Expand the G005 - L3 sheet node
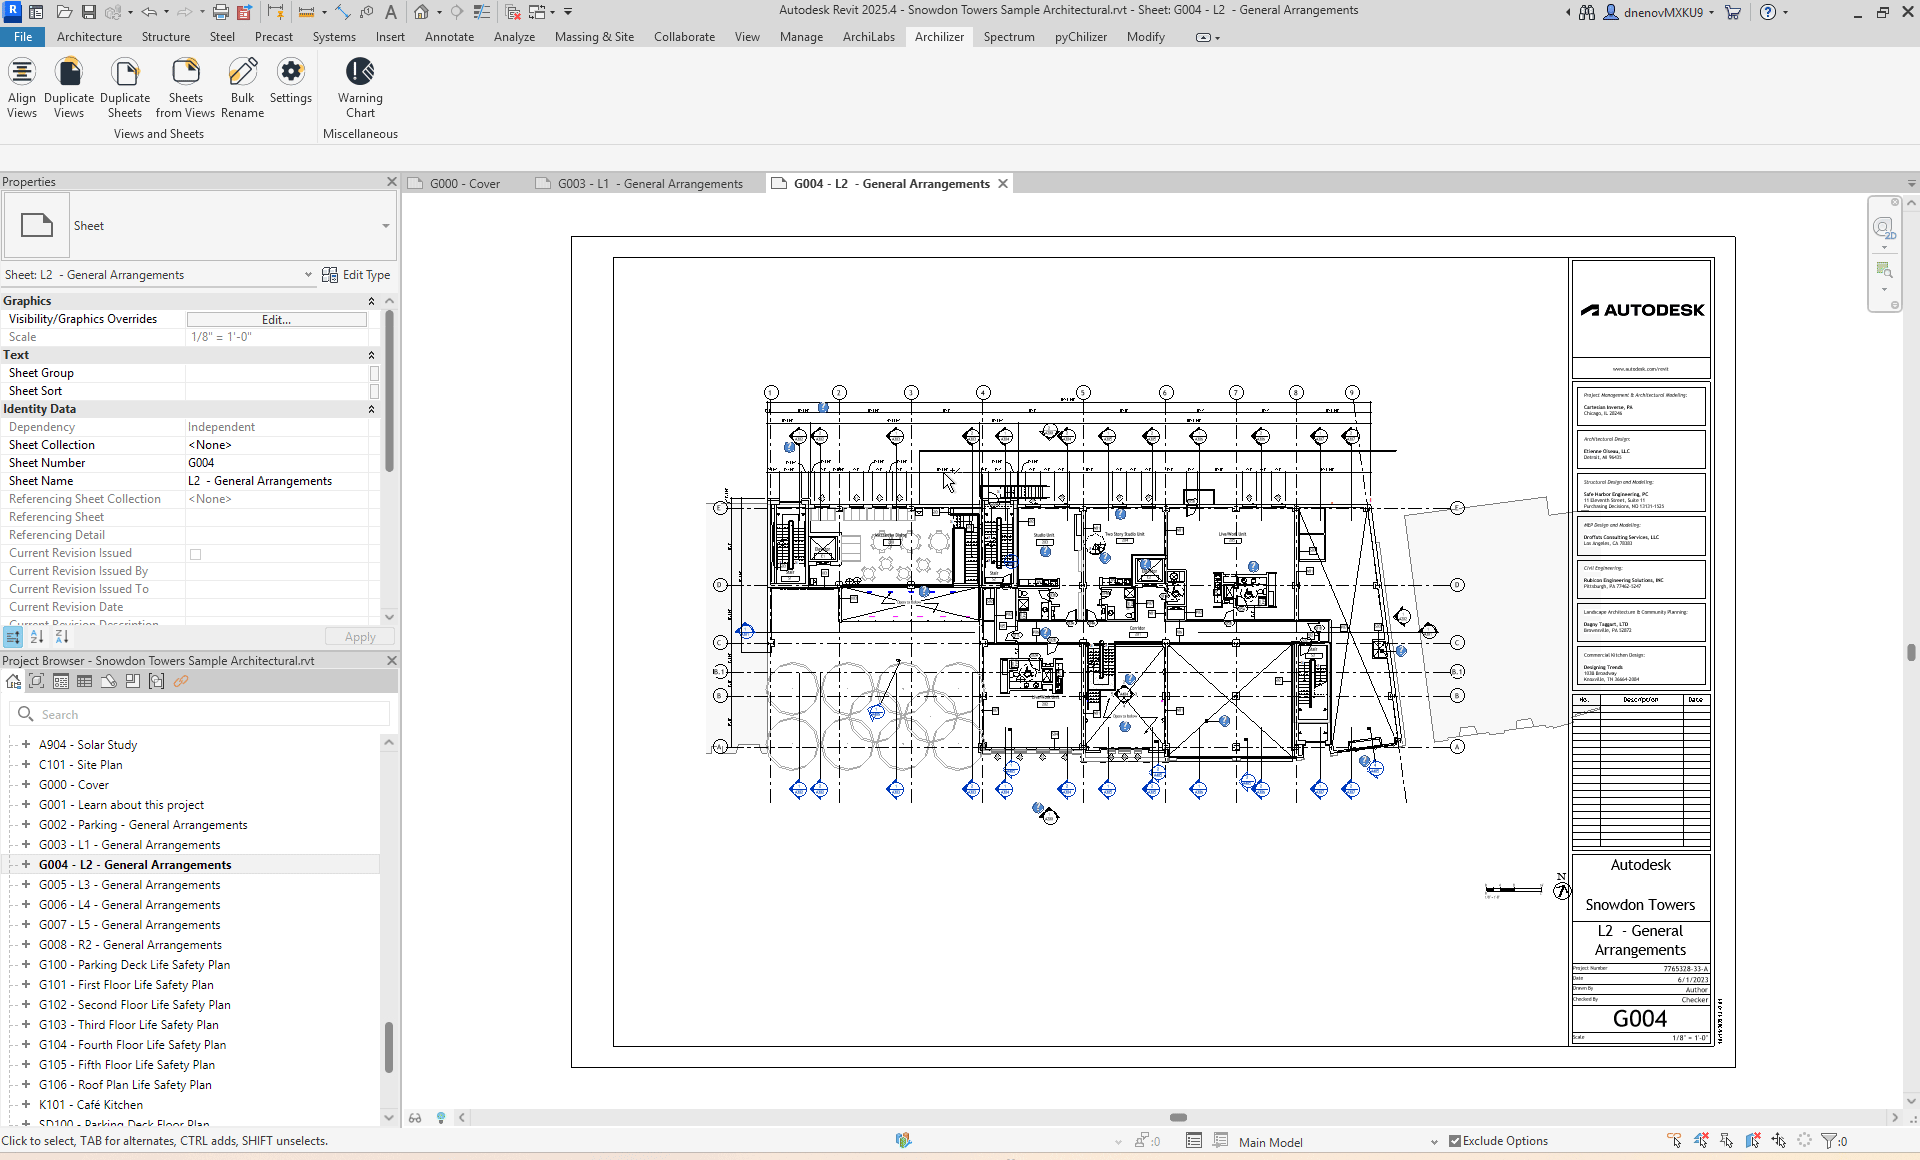This screenshot has height=1160, width=1920. (26, 885)
